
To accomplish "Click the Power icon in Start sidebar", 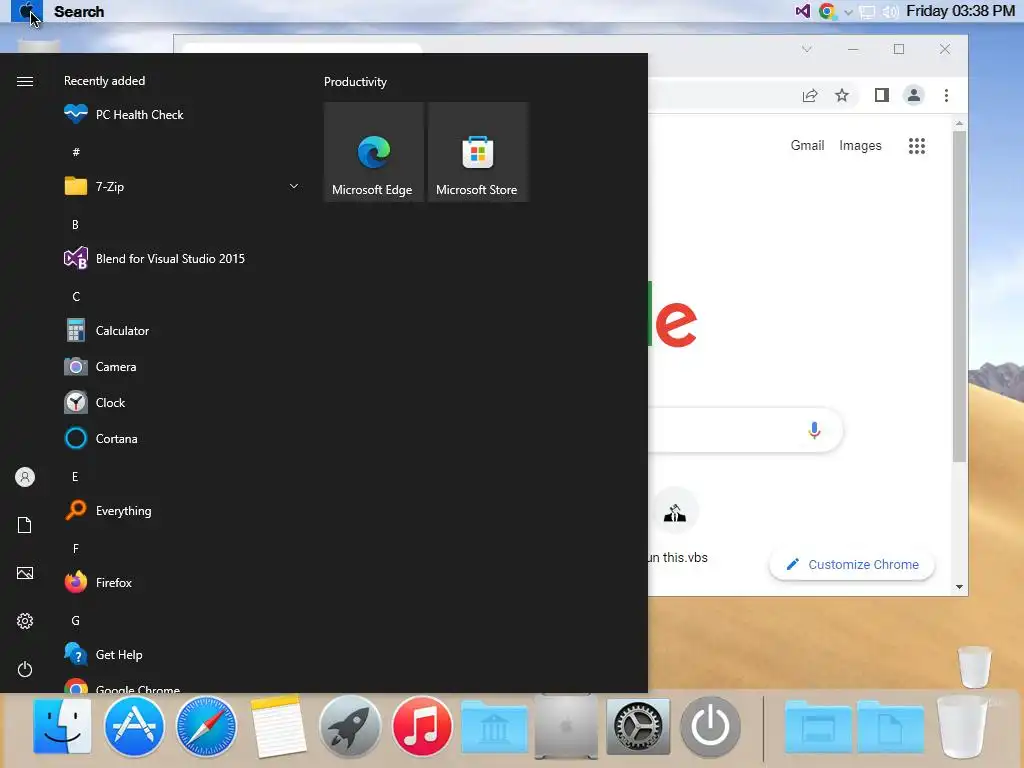I will click(25, 669).
